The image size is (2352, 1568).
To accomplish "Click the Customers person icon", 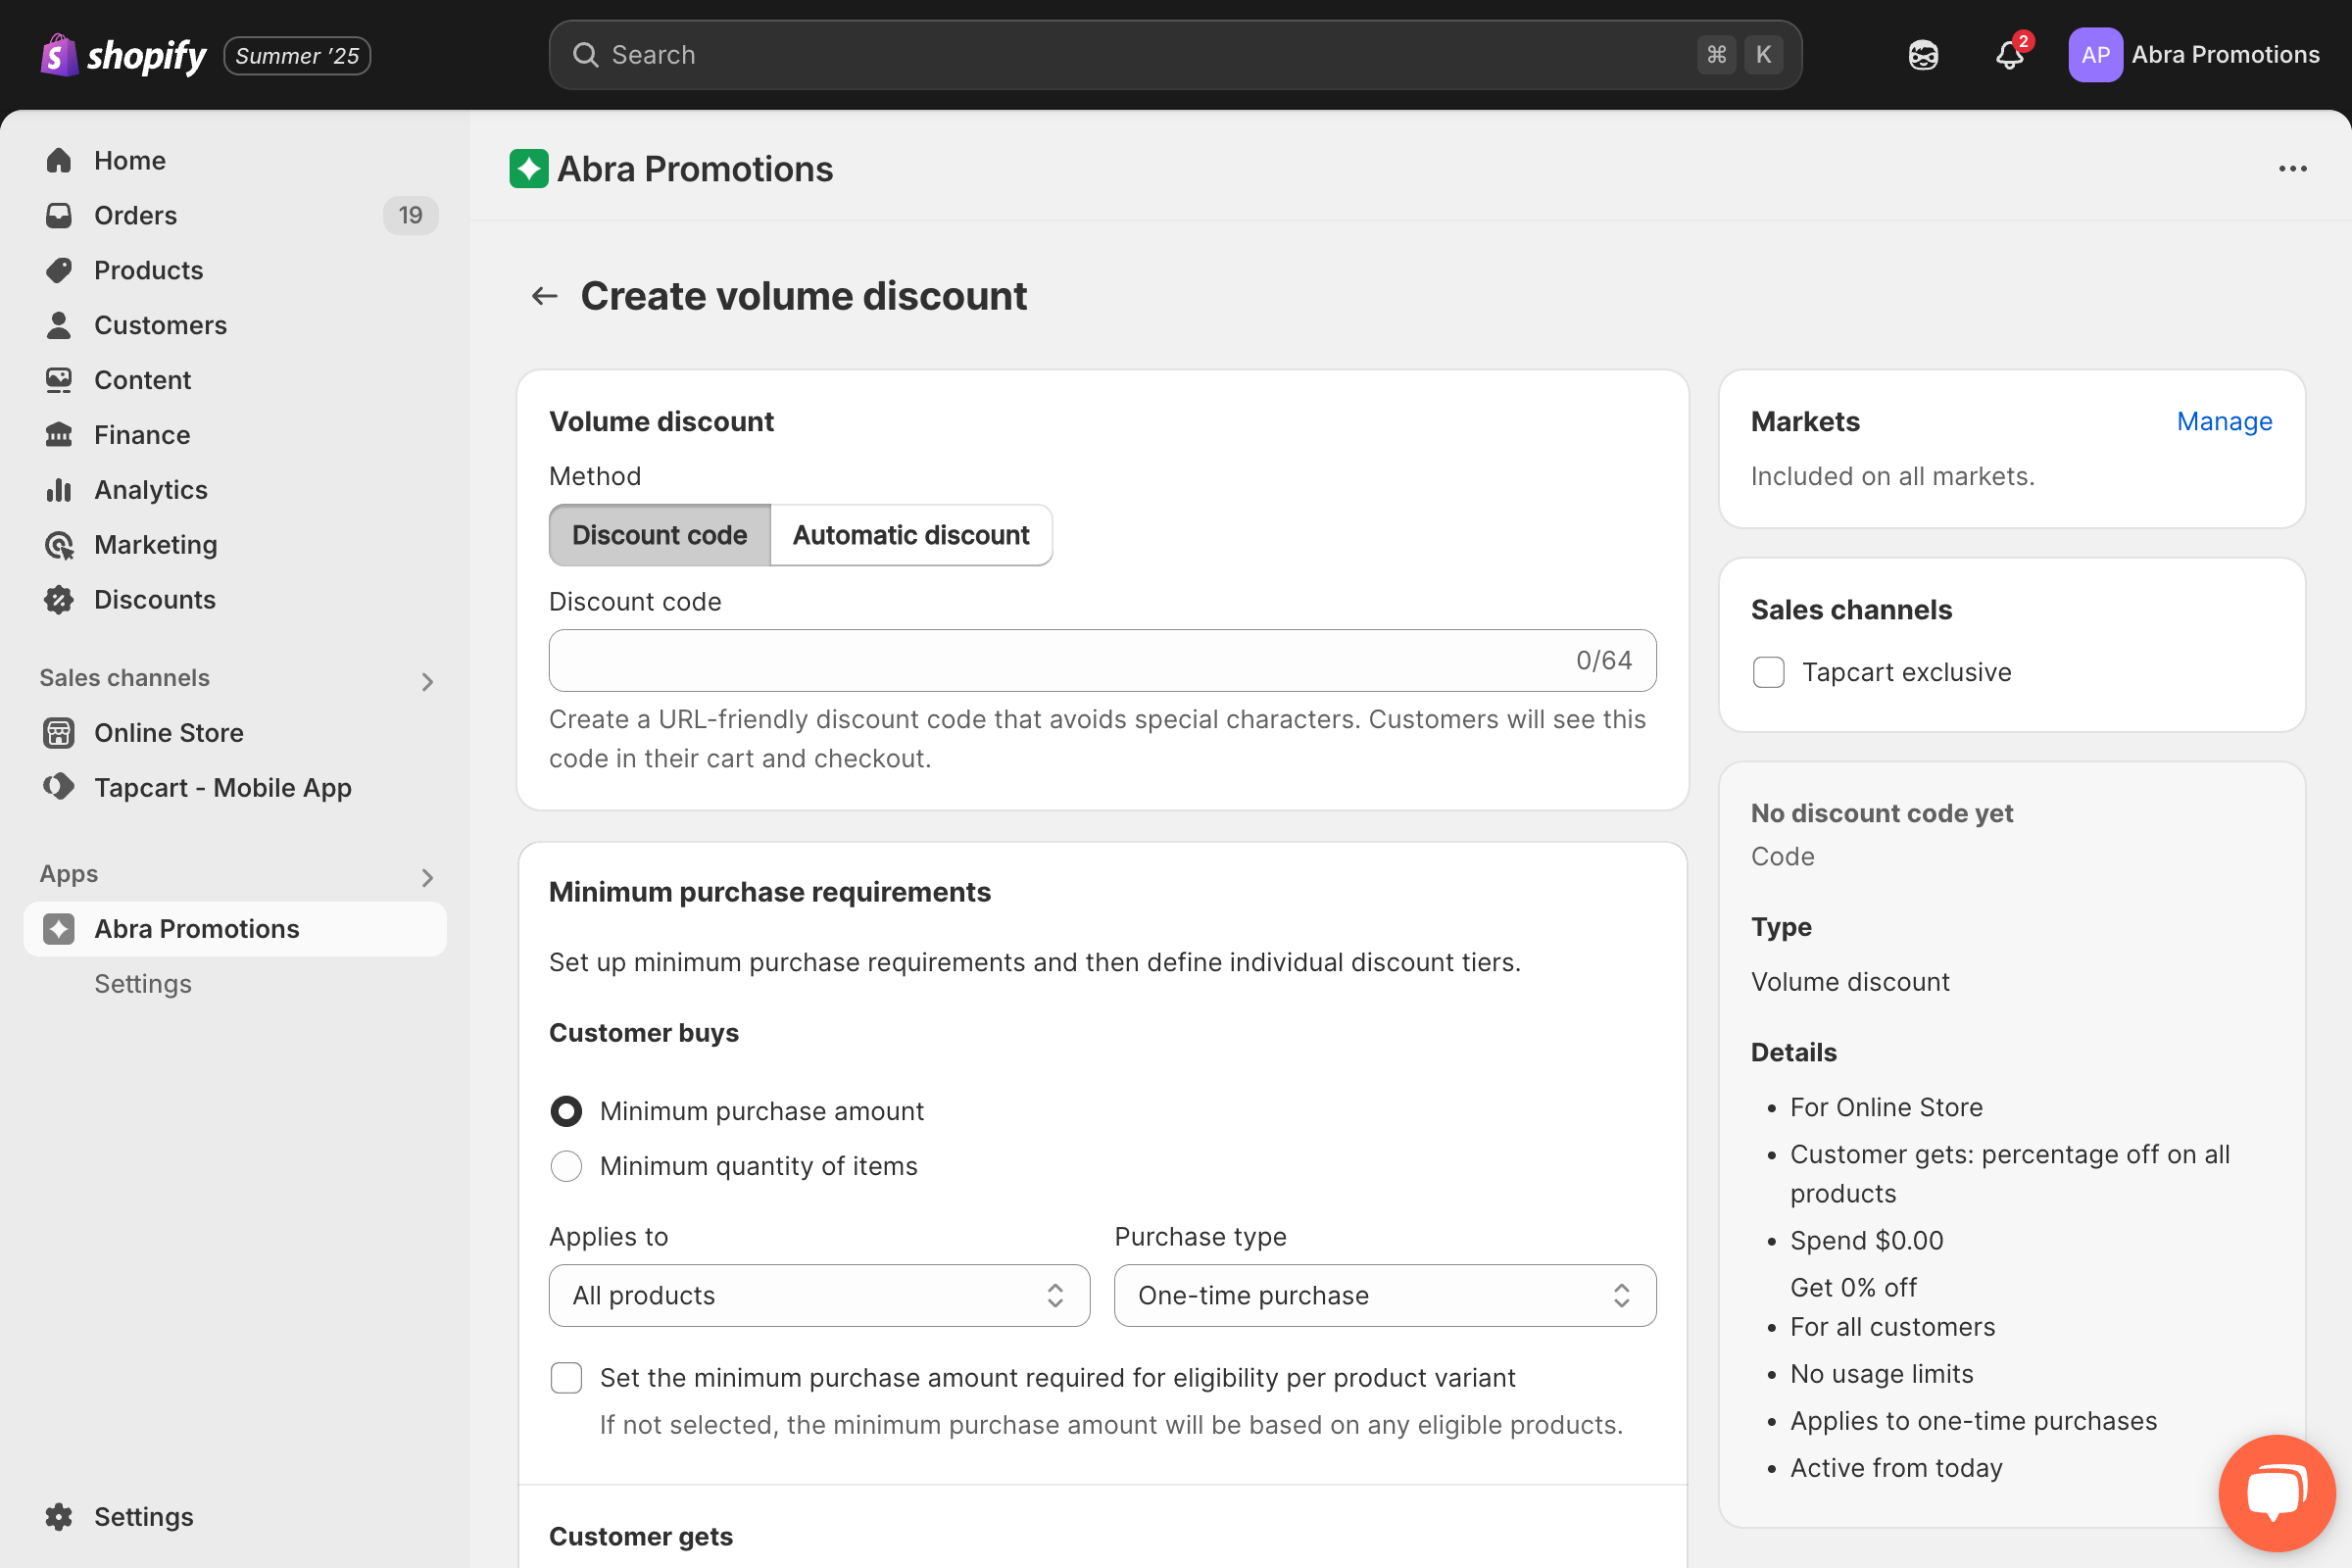I will [x=59, y=325].
